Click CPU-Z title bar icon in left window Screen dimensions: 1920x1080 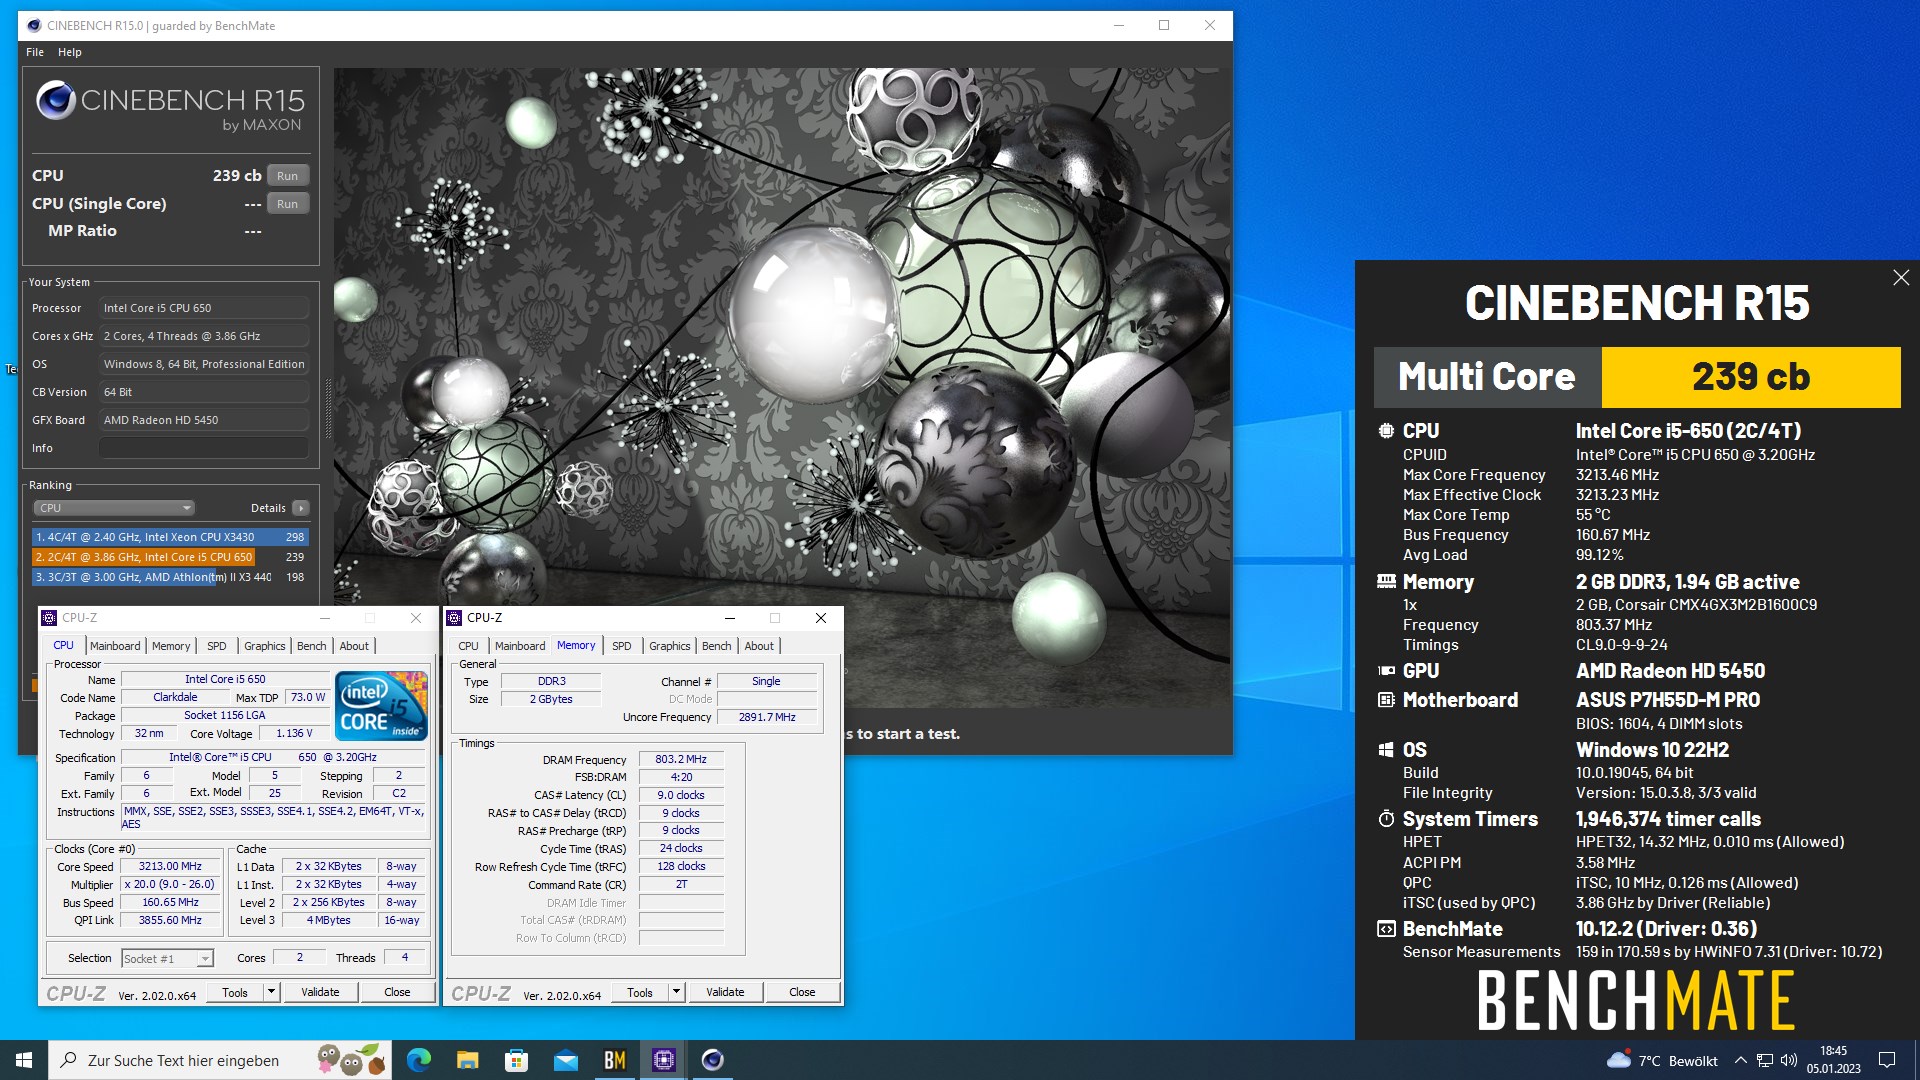click(50, 618)
